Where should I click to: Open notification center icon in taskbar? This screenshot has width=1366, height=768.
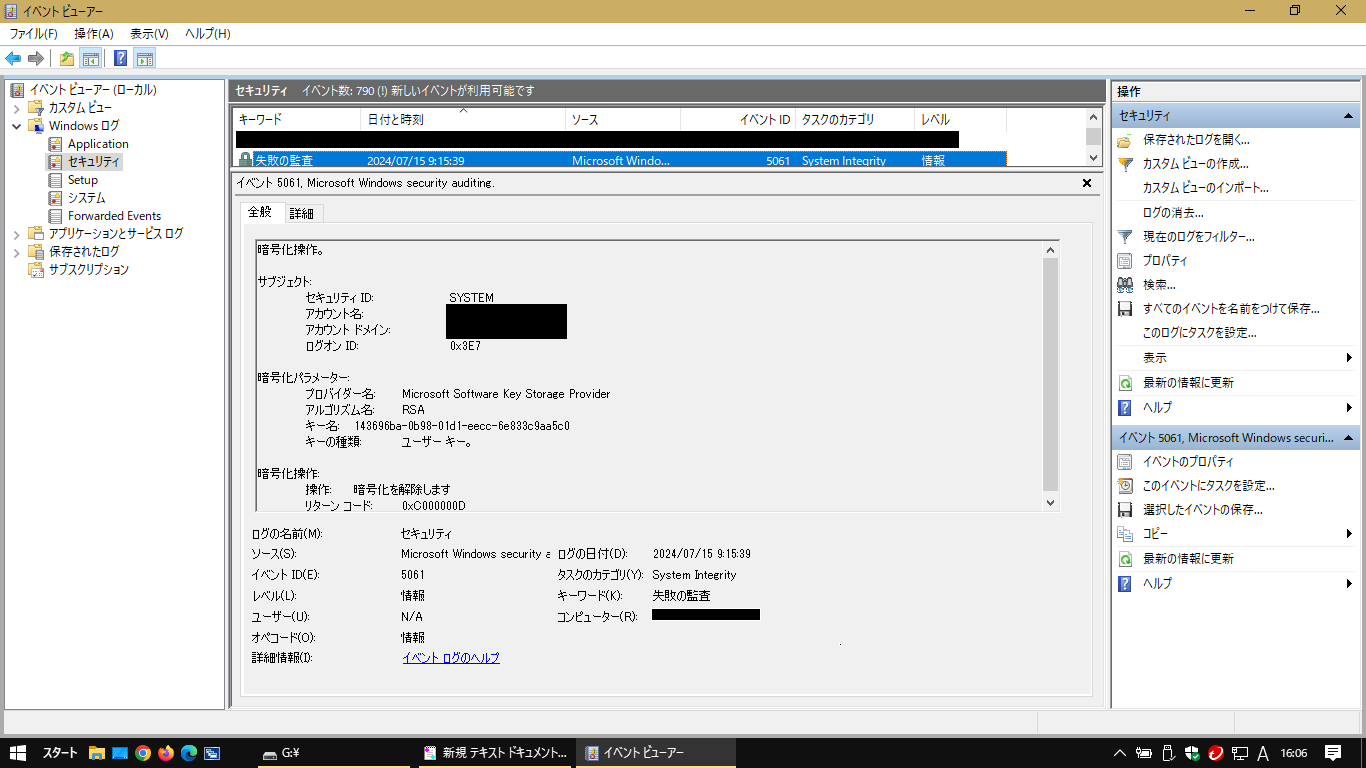coord(1333,753)
